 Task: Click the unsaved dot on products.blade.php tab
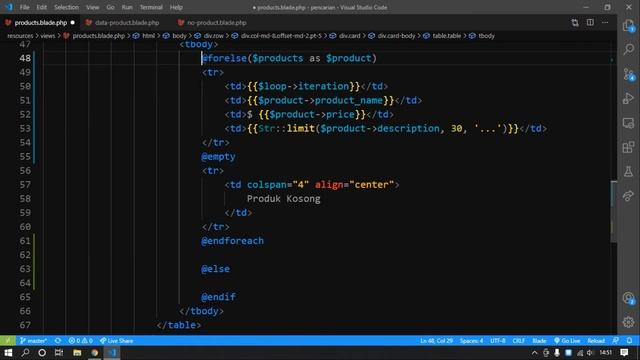click(x=73, y=23)
